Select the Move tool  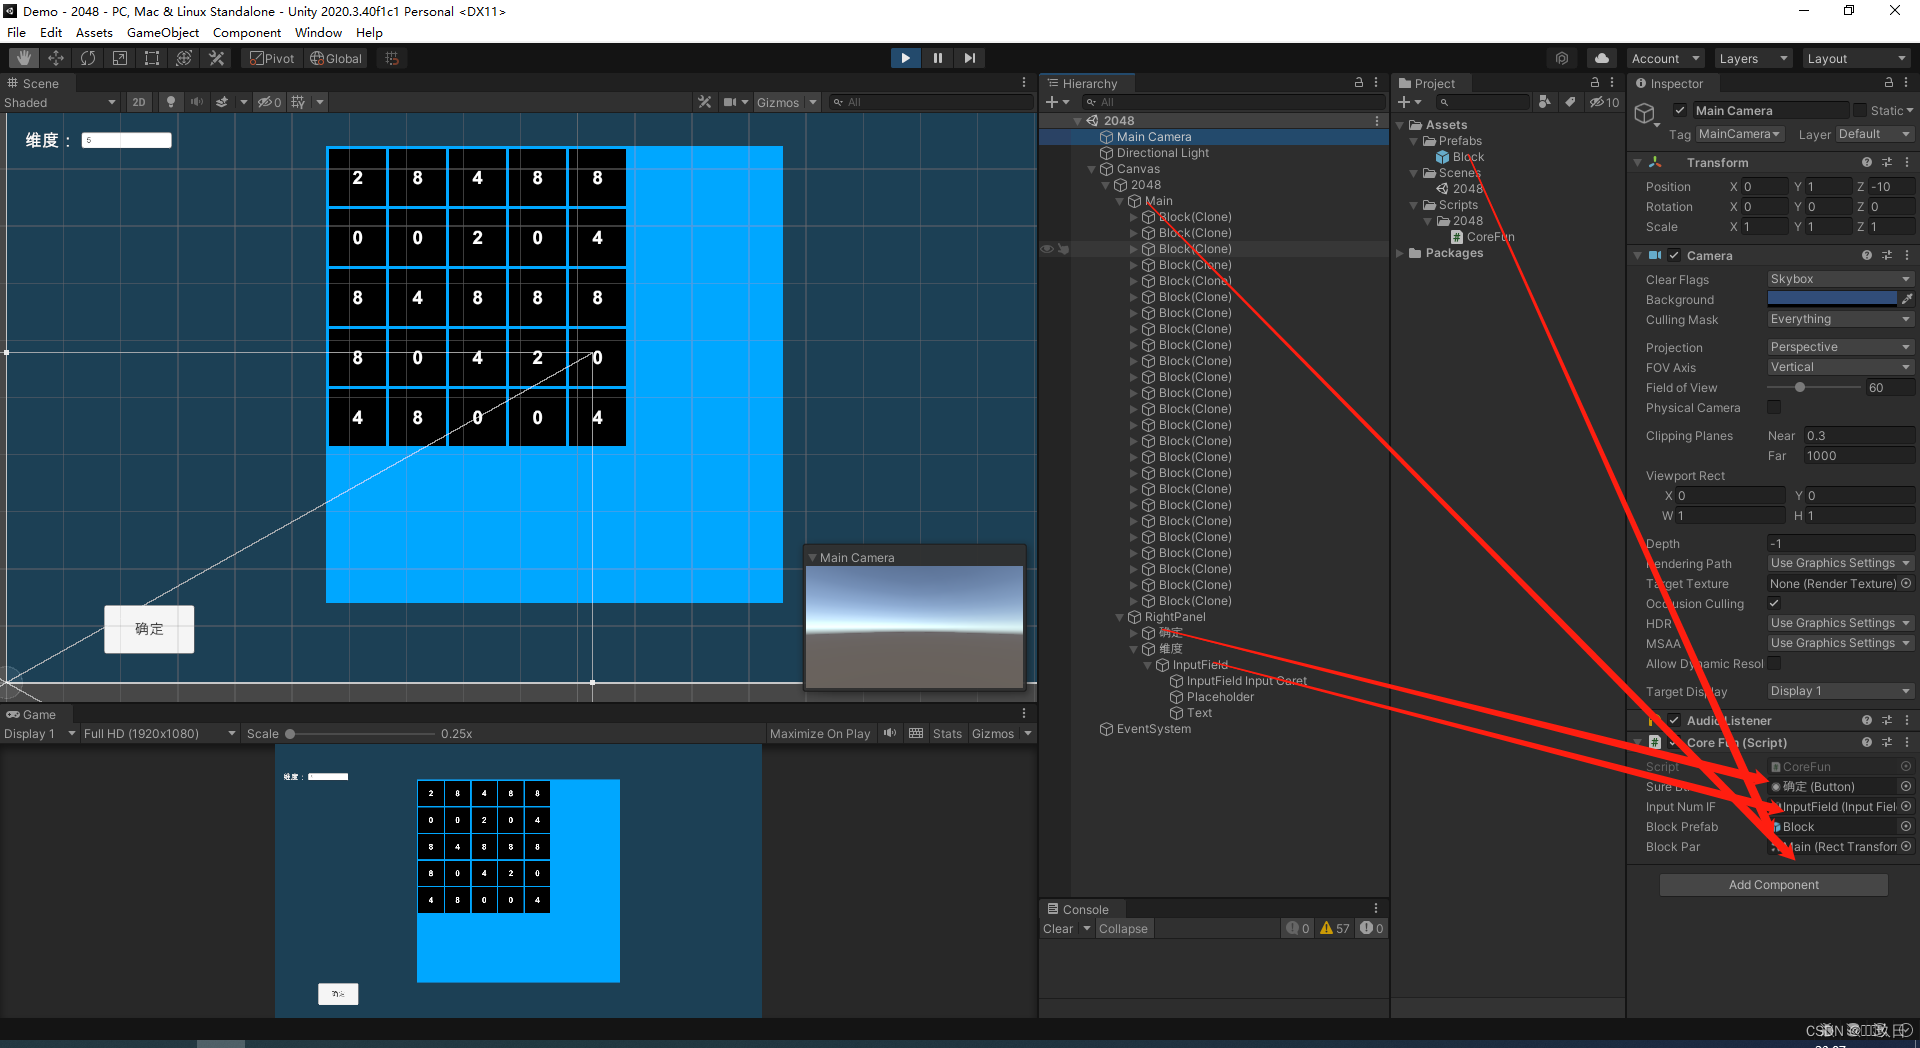[56, 57]
